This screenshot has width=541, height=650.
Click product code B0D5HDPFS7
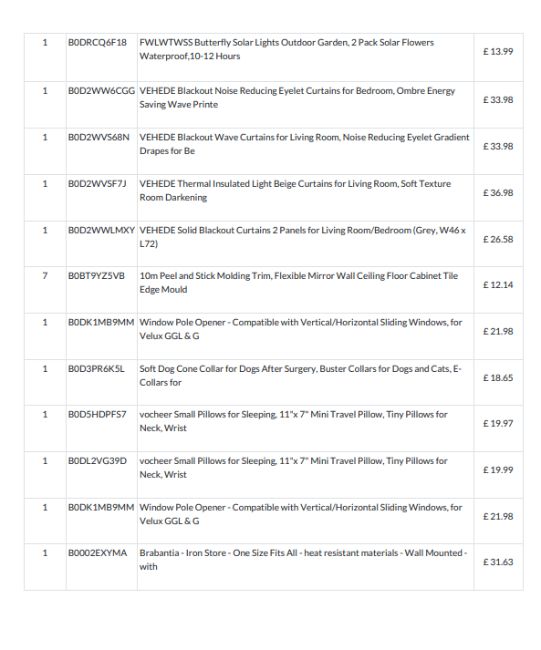click(97, 414)
